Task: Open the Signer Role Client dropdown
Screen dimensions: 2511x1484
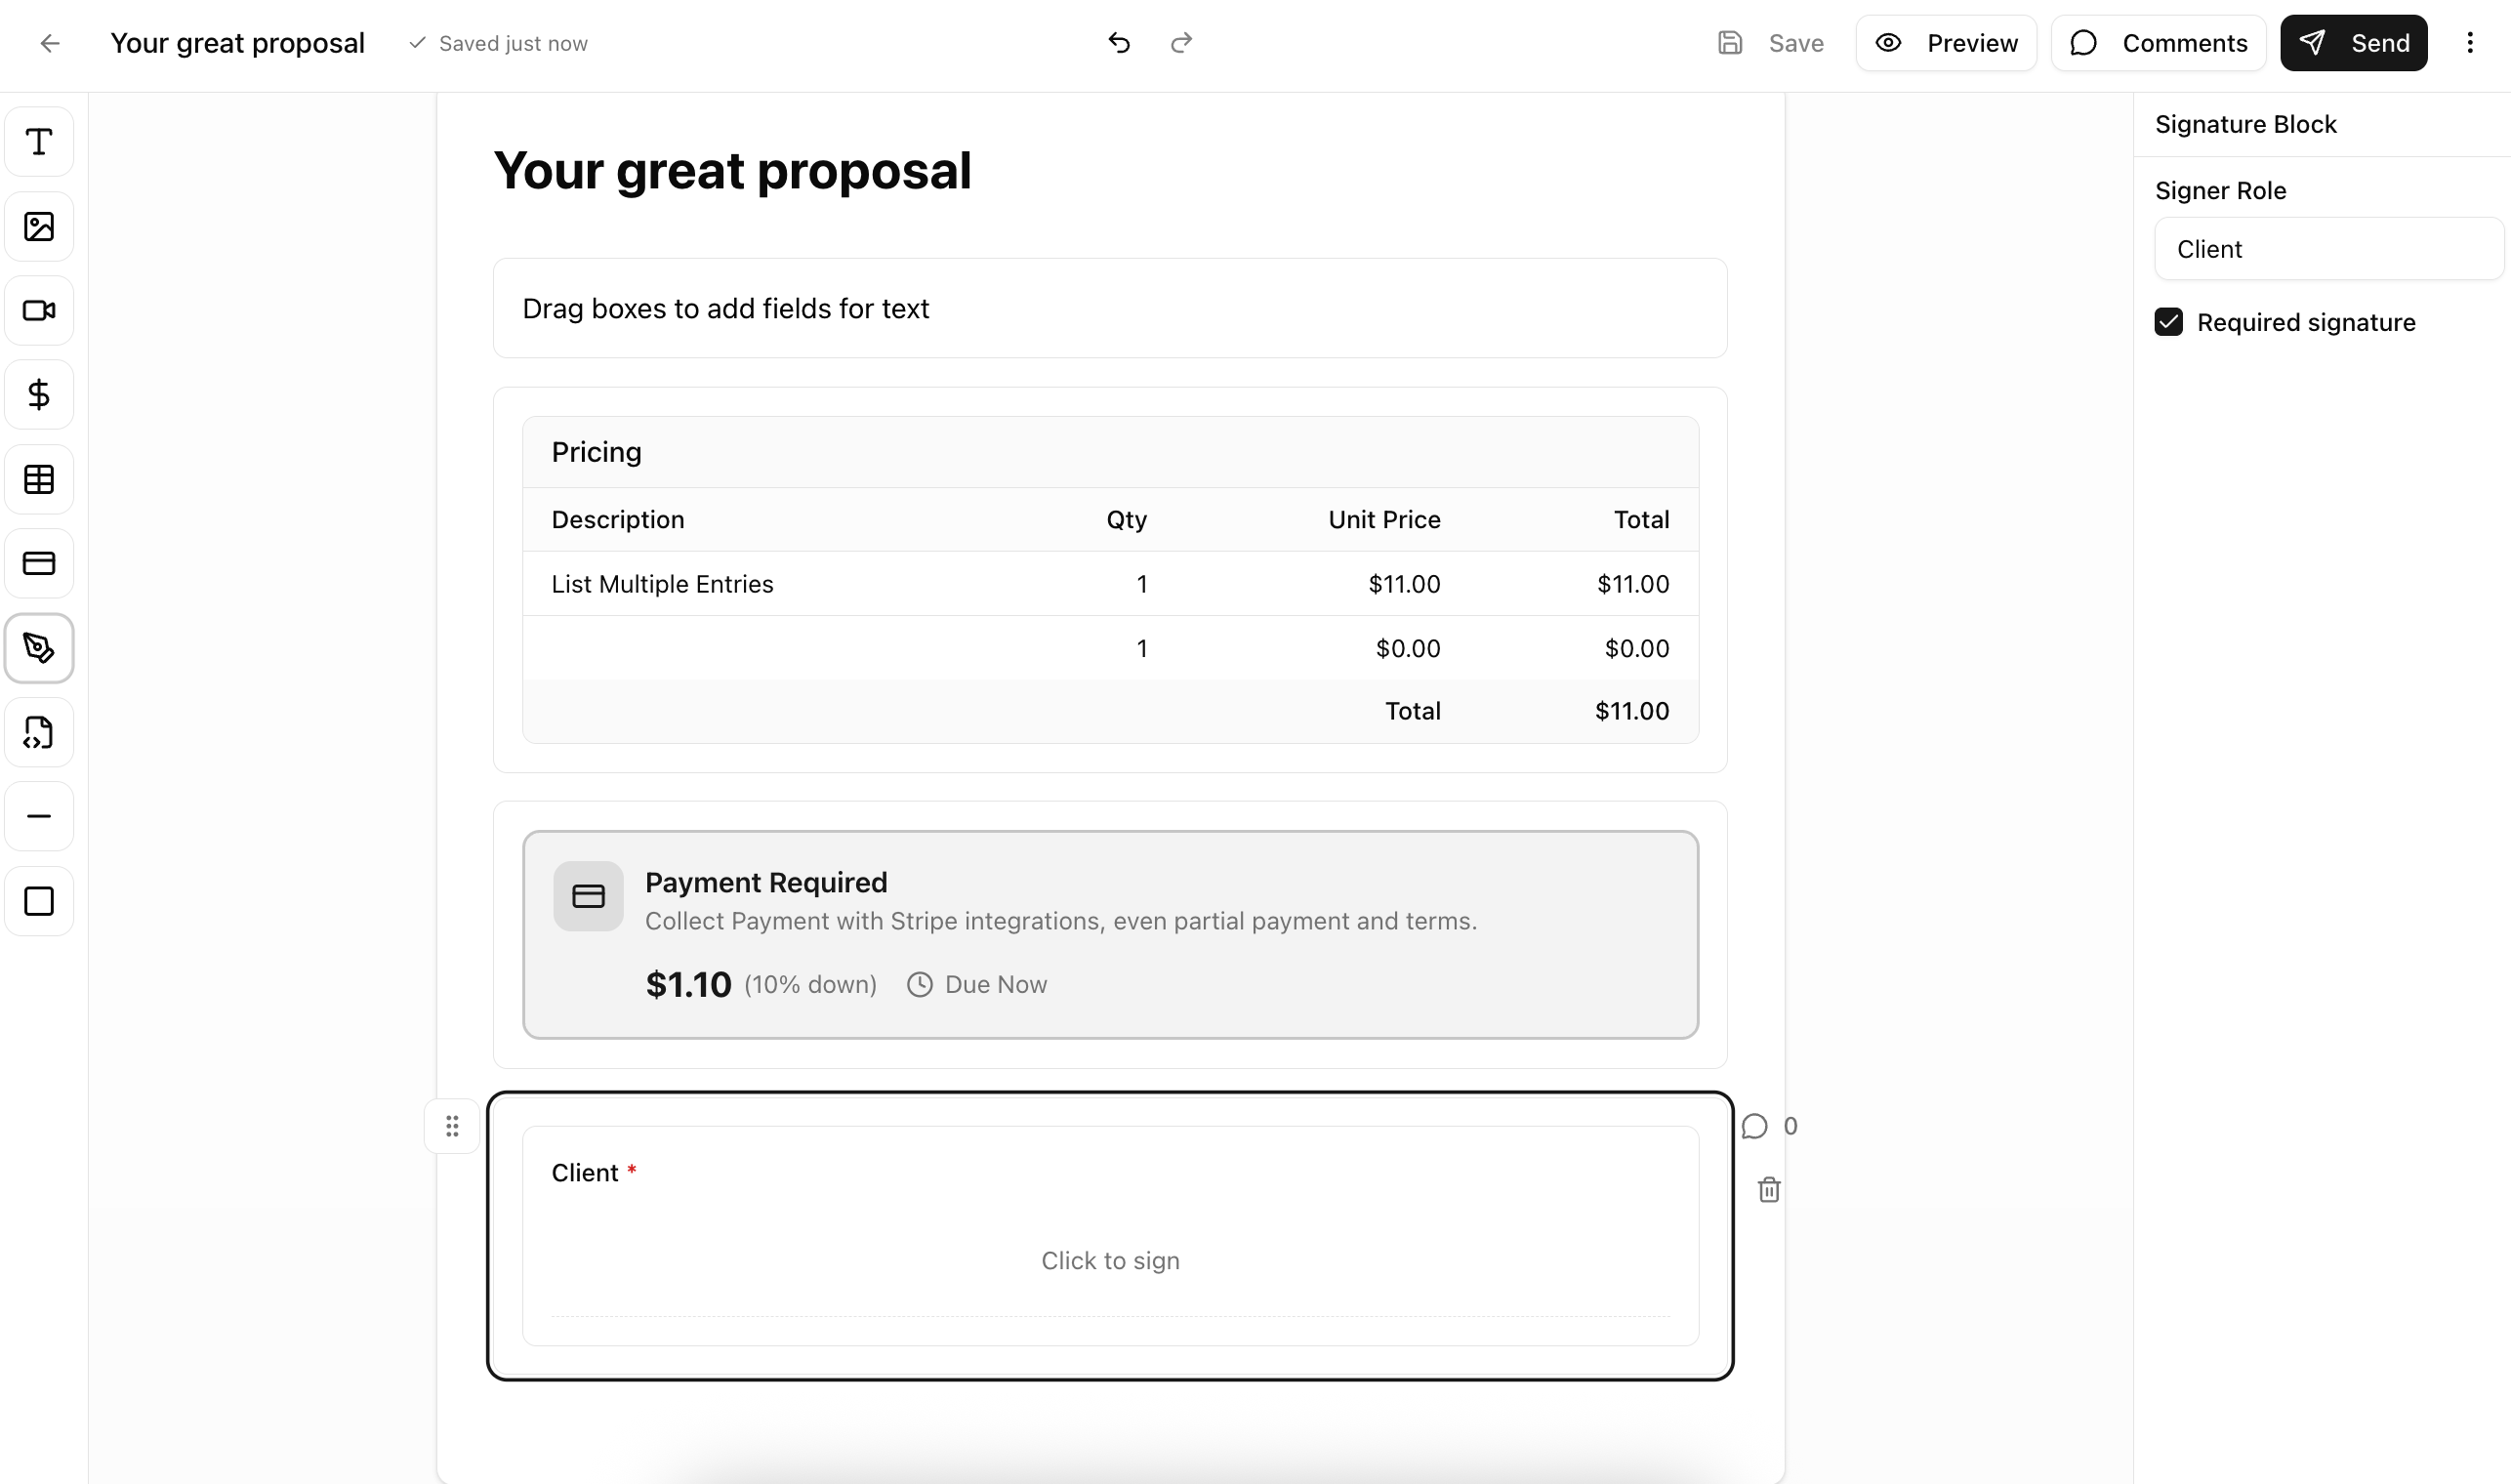Action: tap(2327, 249)
